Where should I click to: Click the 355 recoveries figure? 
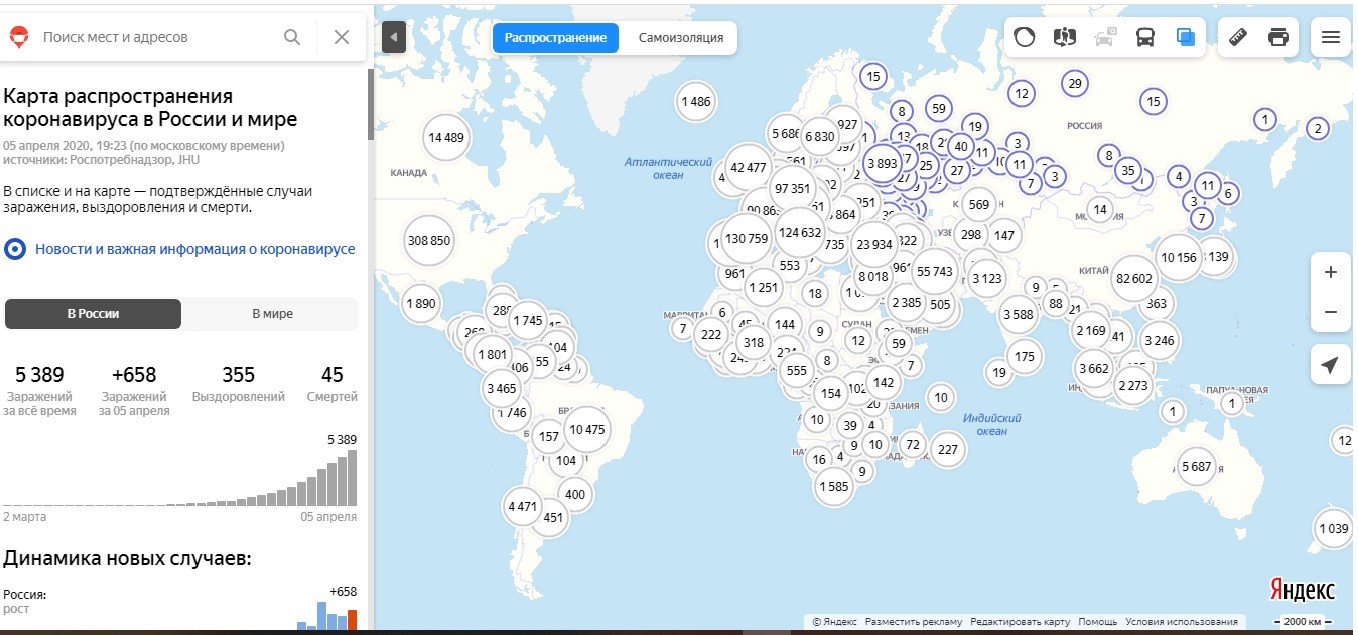[238, 375]
